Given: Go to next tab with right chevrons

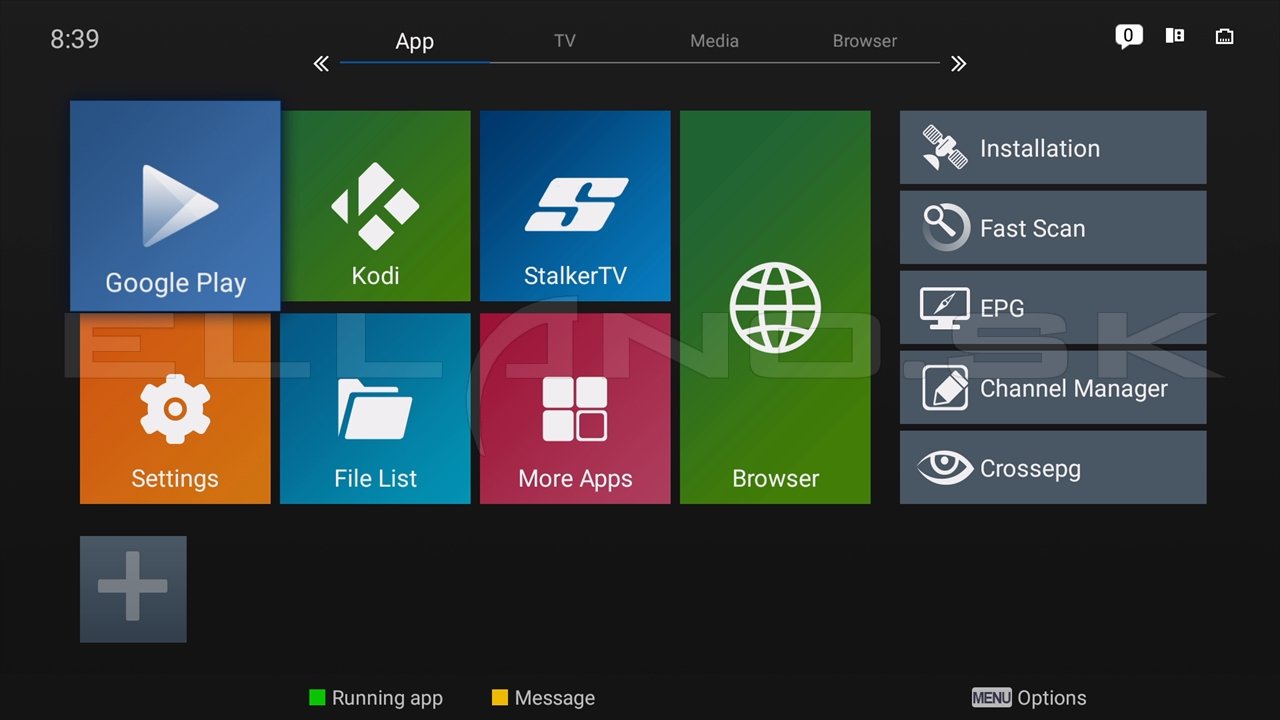Looking at the screenshot, I should pos(958,64).
